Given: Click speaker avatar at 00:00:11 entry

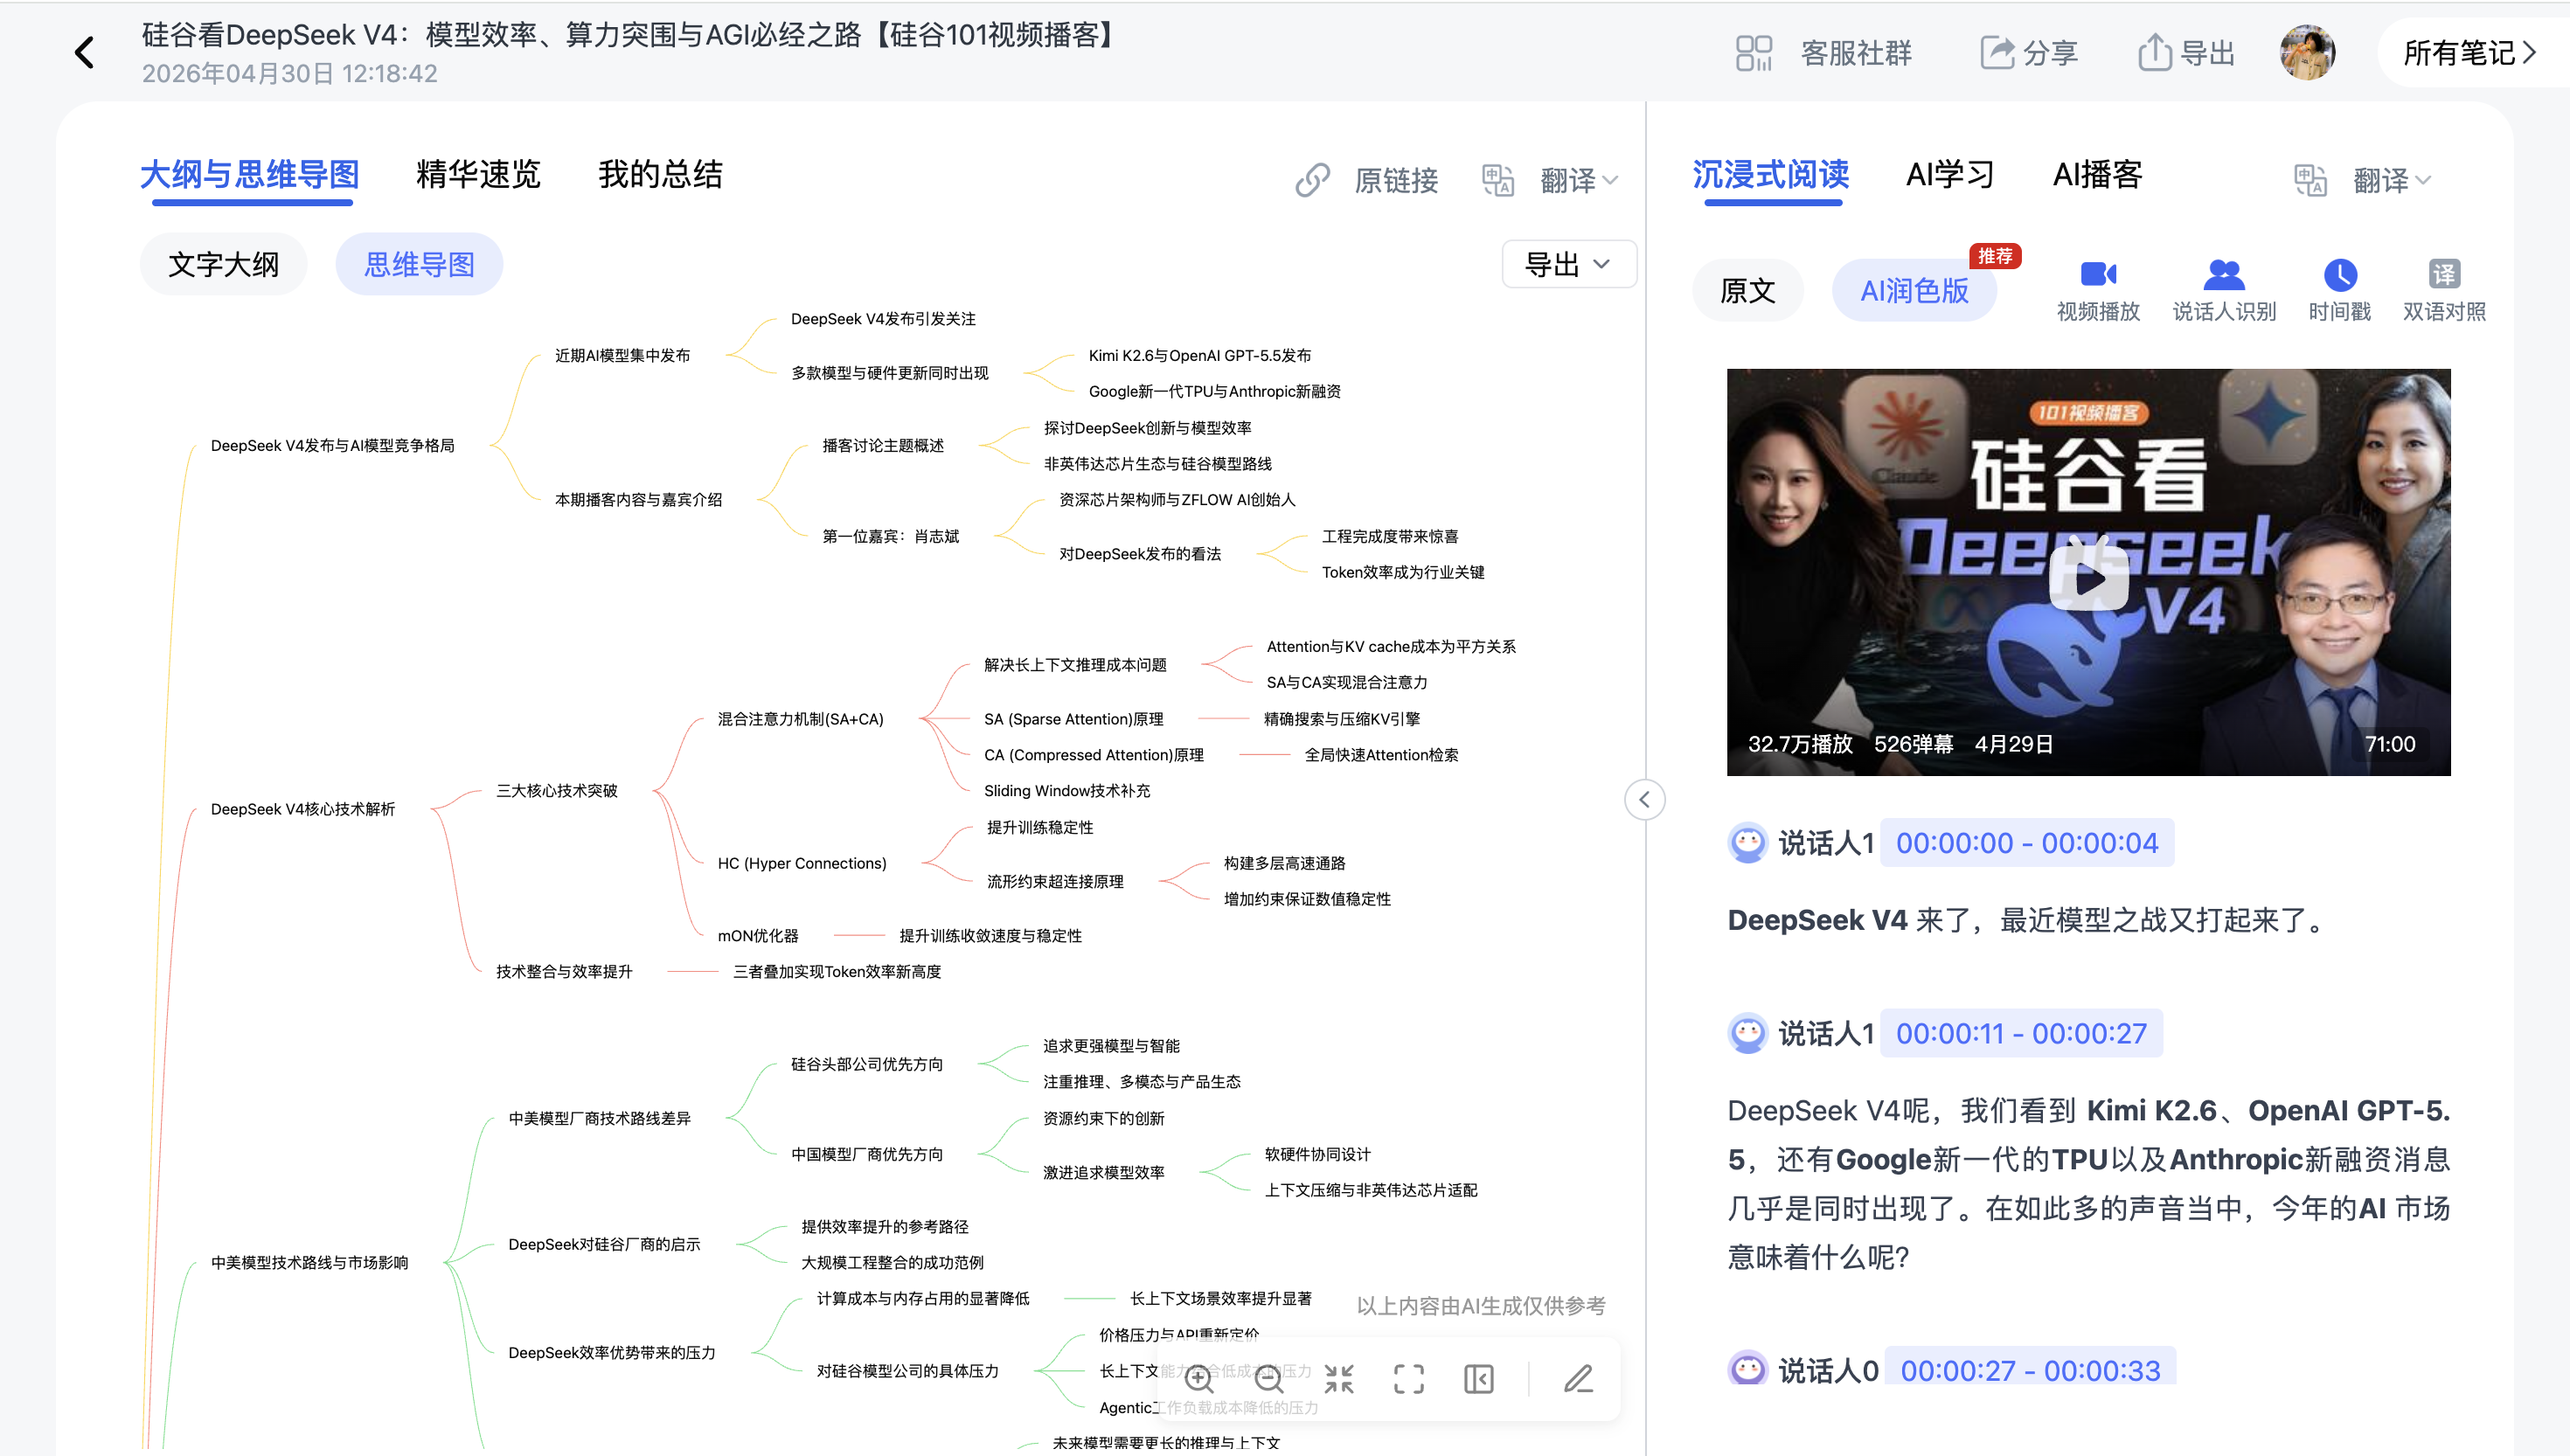Looking at the screenshot, I should 1748,1033.
